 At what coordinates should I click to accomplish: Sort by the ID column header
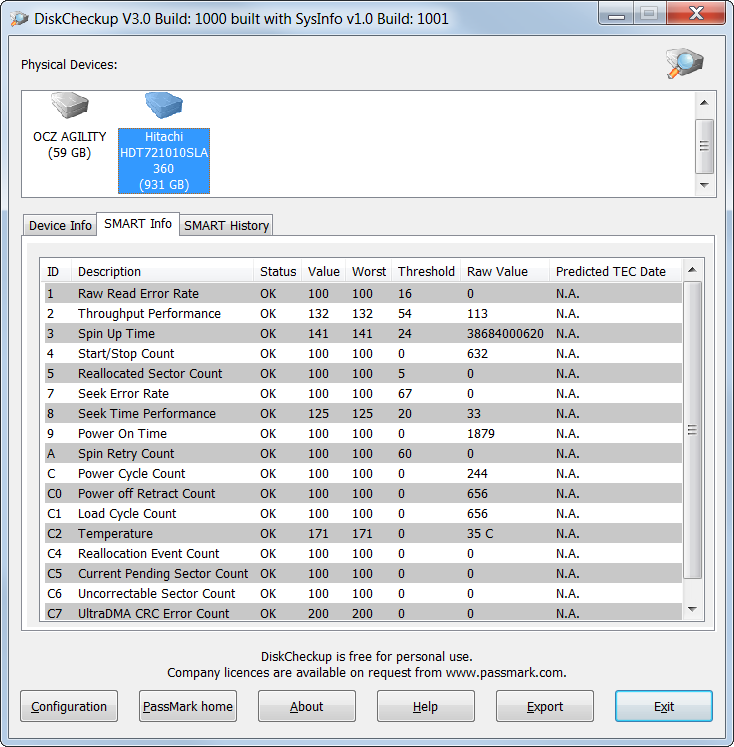pos(56,271)
